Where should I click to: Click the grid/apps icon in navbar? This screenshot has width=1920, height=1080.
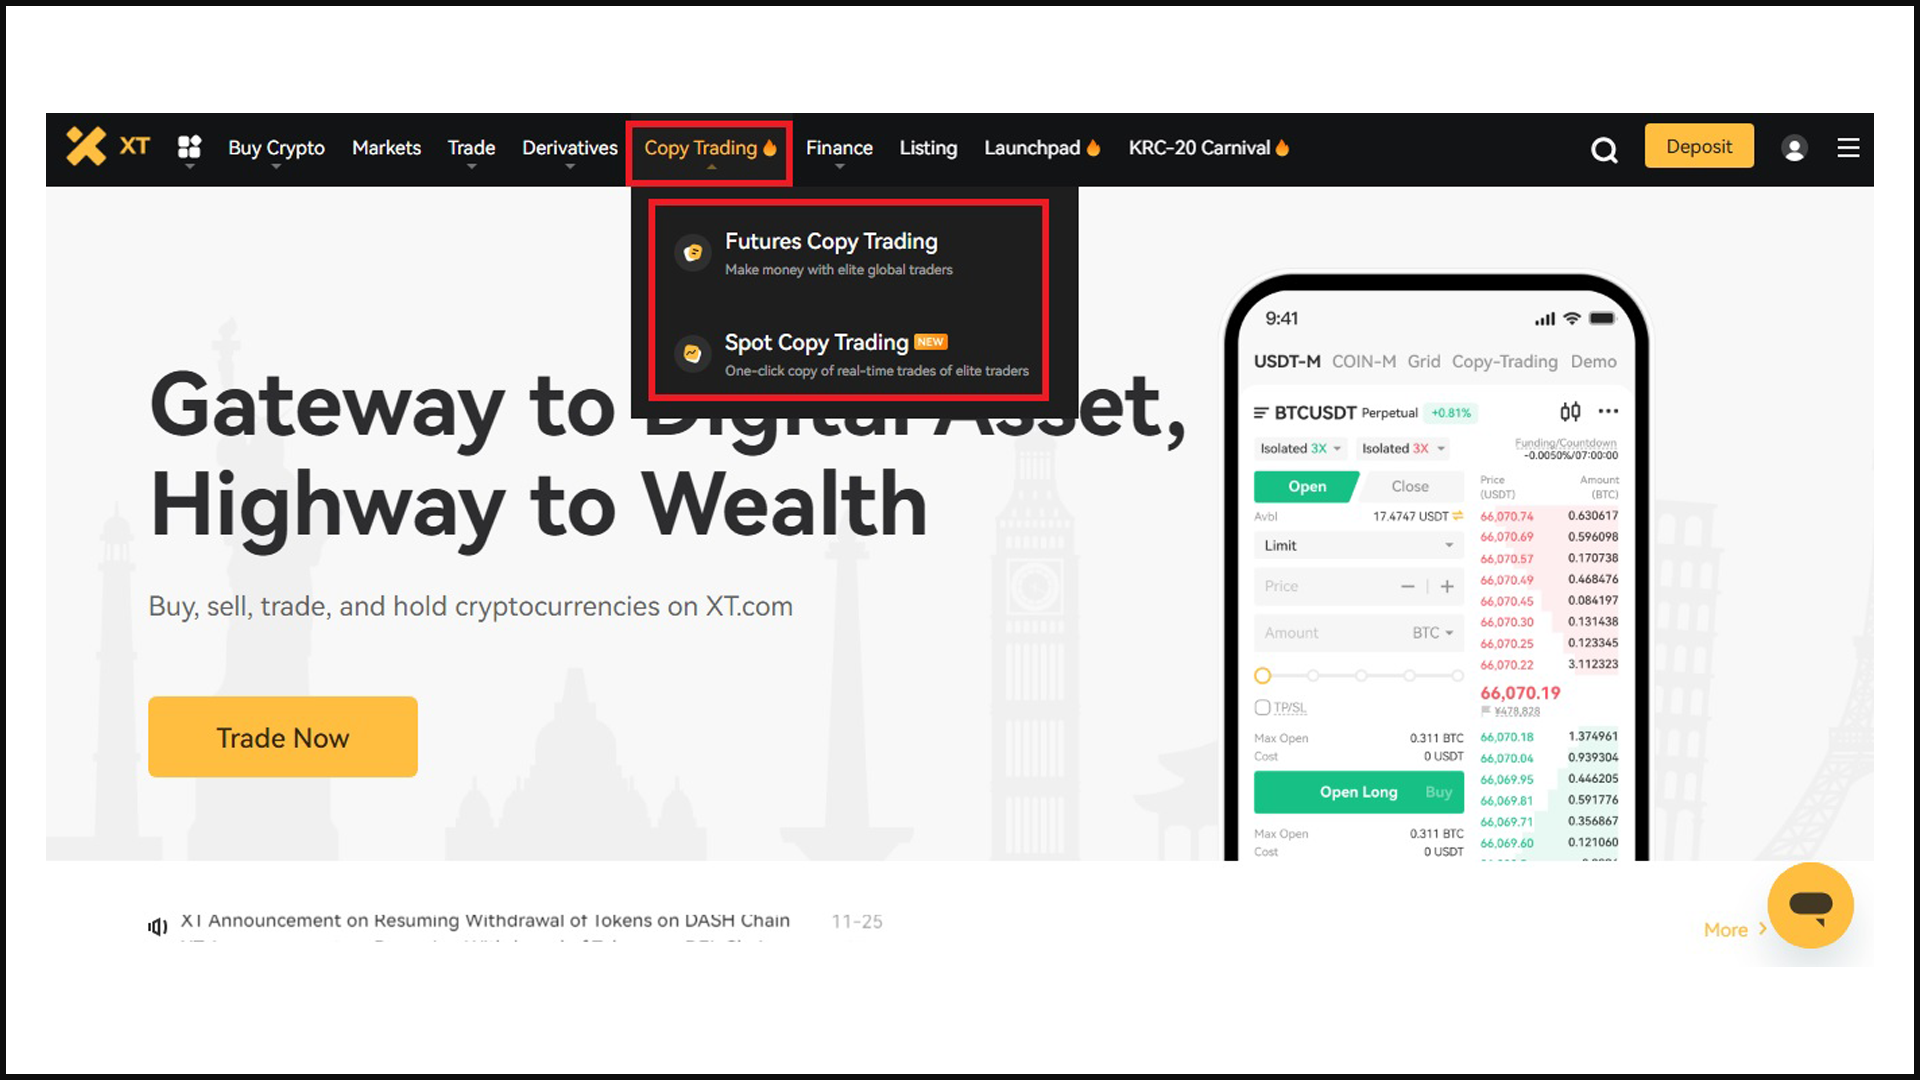[189, 148]
